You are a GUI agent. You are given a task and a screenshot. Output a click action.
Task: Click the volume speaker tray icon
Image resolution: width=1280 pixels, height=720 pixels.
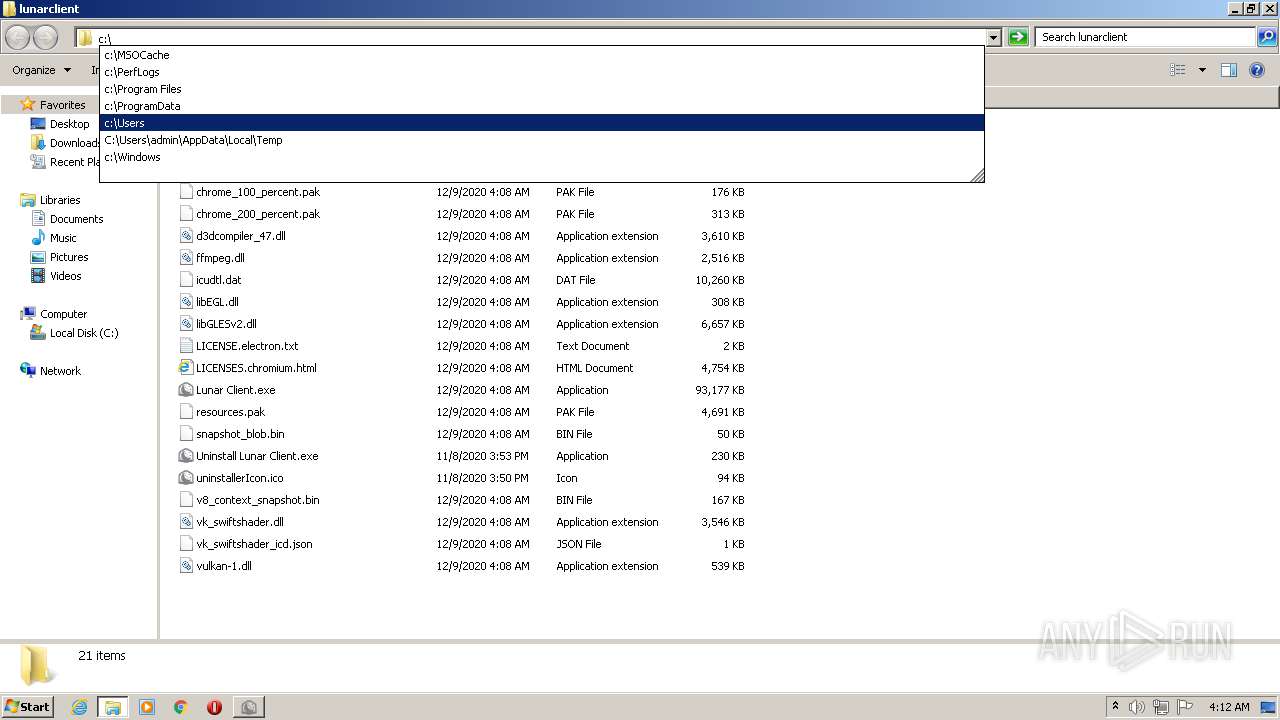coord(1137,707)
